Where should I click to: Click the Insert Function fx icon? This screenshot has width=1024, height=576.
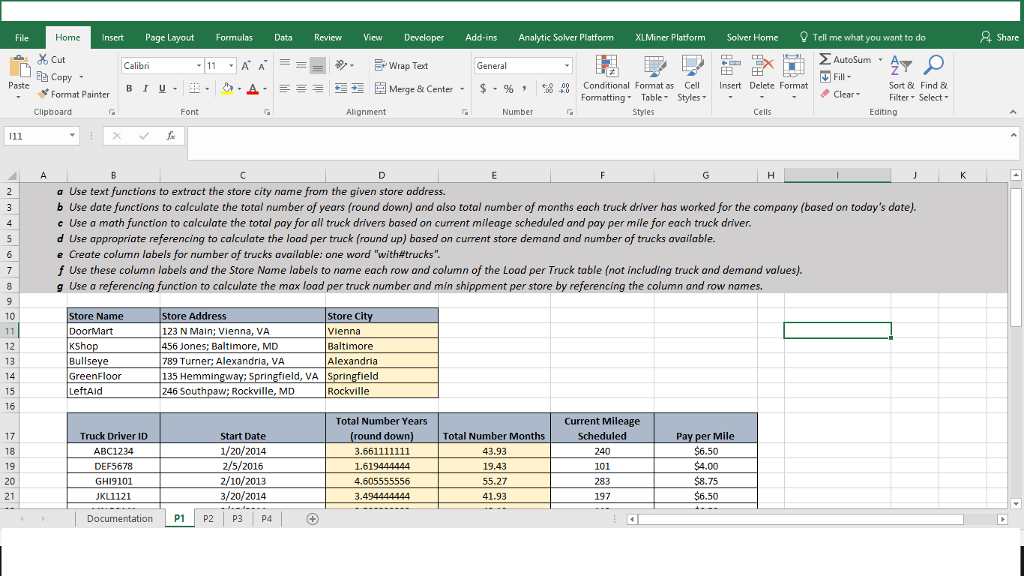[170, 136]
